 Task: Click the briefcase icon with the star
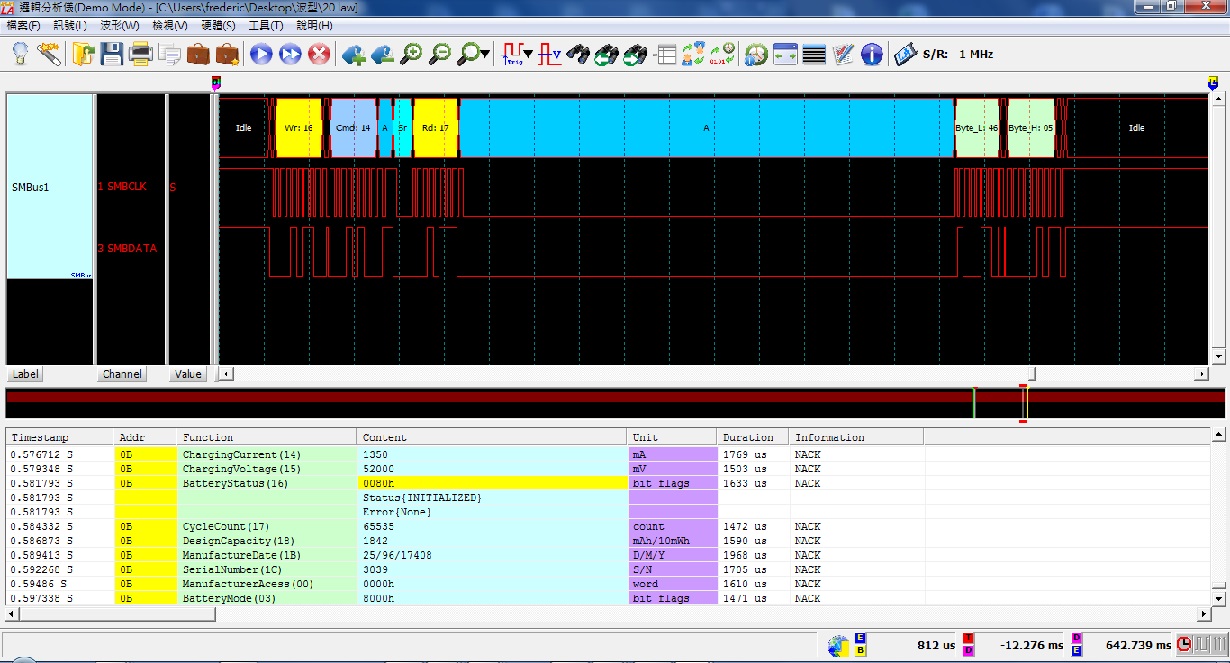pyautogui.click(x=227, y=54)
